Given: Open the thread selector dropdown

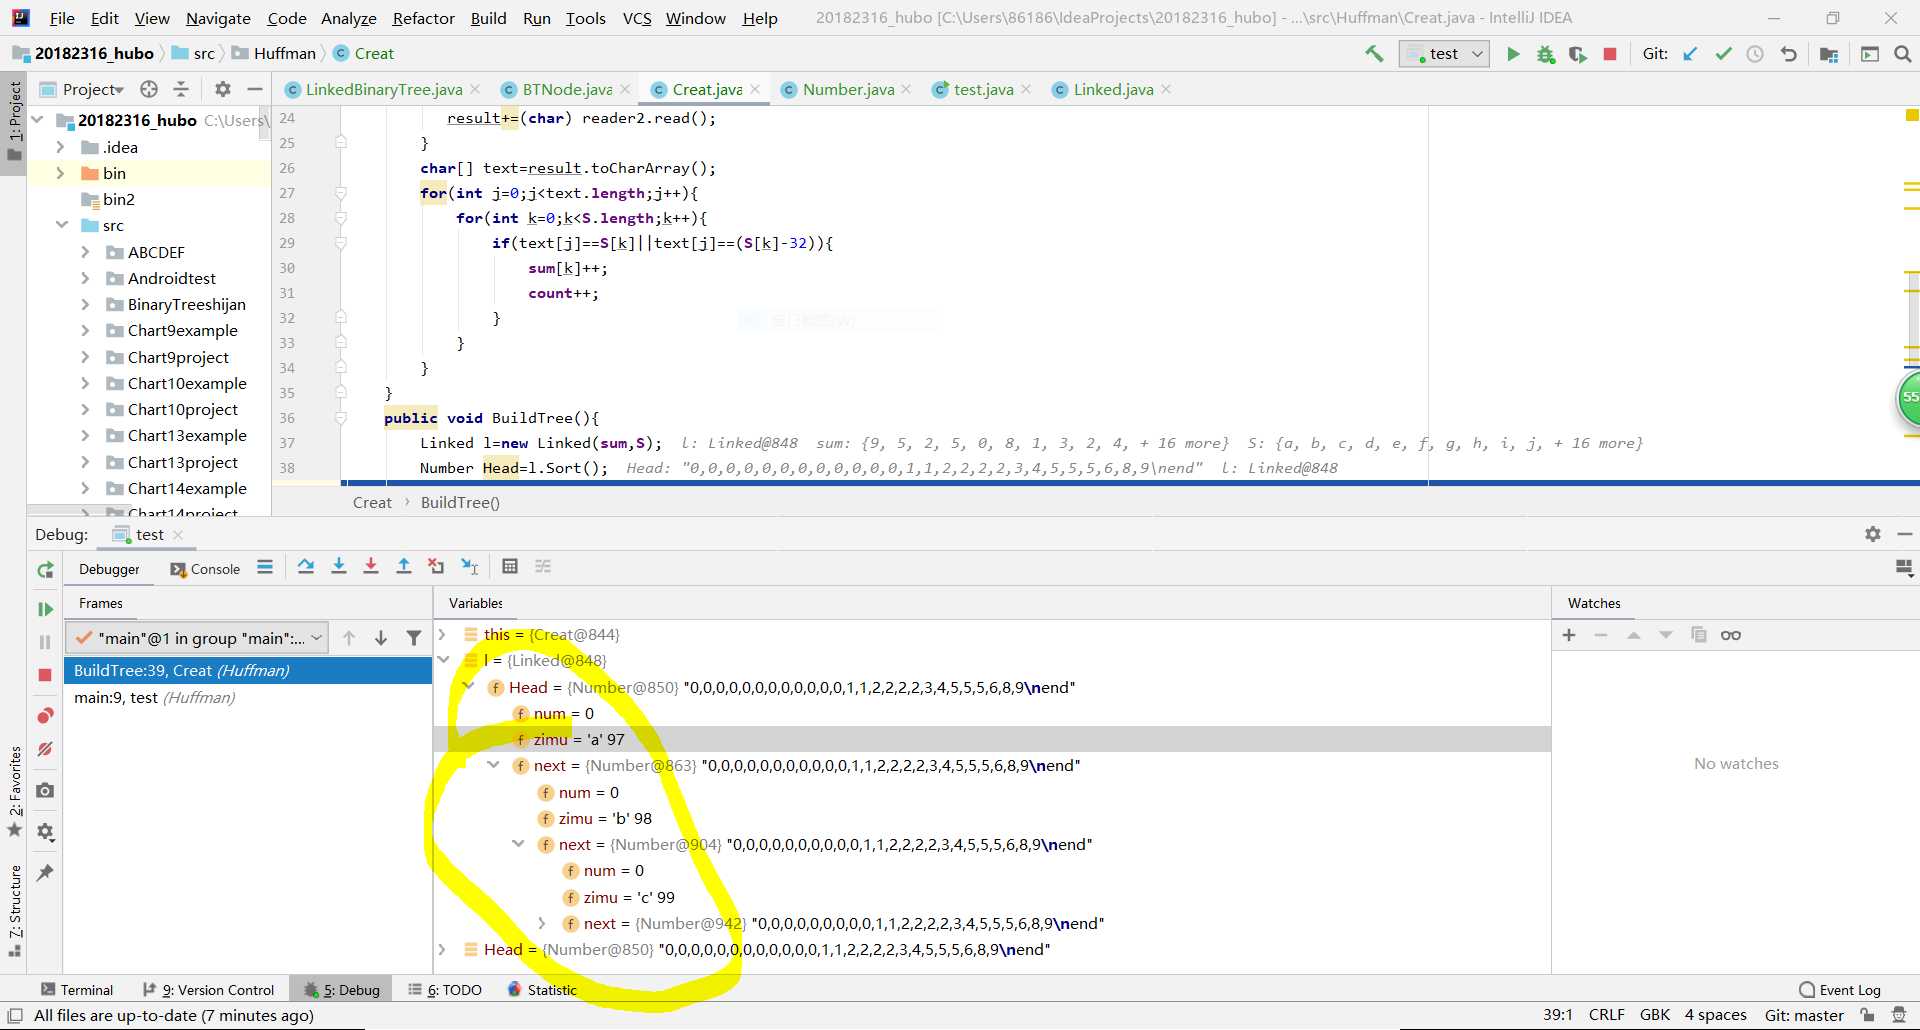Looking at the screenshot, I should point(197,638).
